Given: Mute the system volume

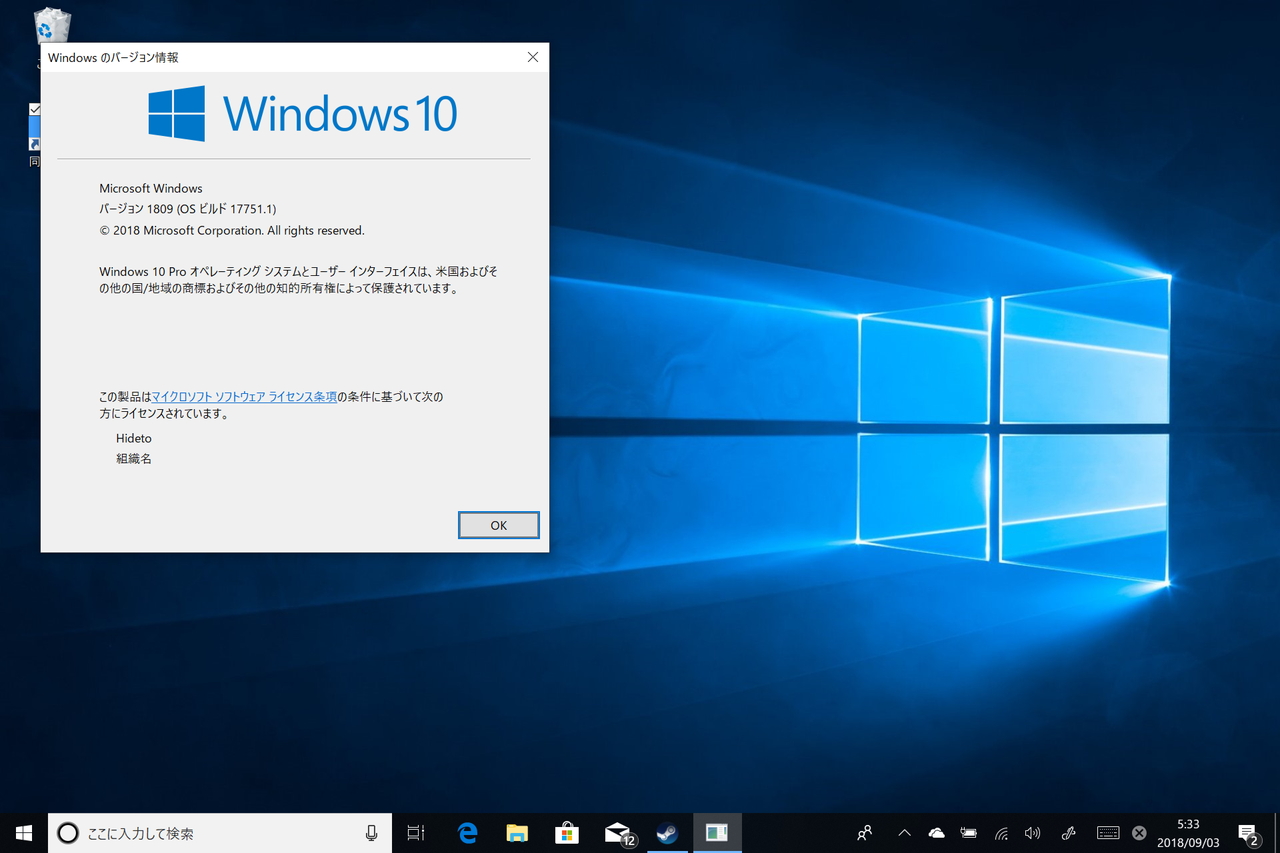Looking at the screenshot, I should 1032,832.
